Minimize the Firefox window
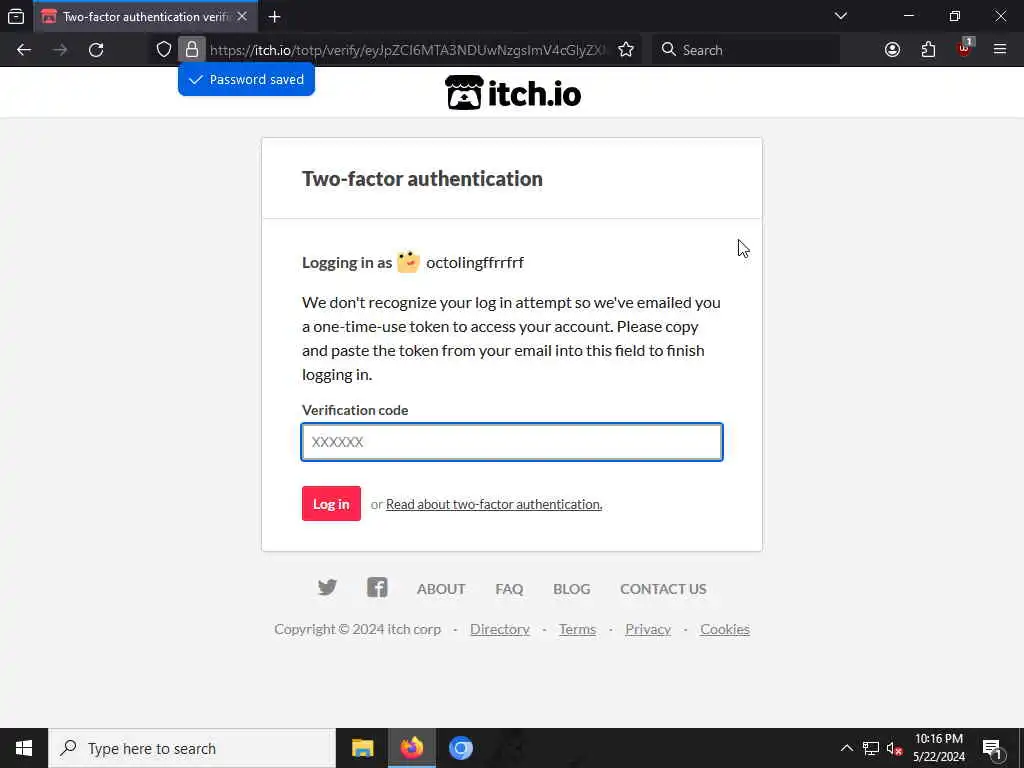The height and width of the screenshot is (768, 1024). pos(909,16)
